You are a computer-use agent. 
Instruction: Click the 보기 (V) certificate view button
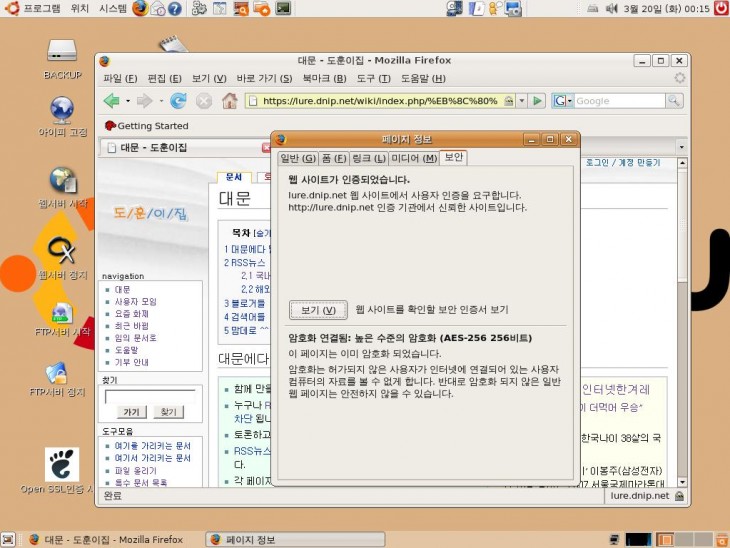coord(318,310)
